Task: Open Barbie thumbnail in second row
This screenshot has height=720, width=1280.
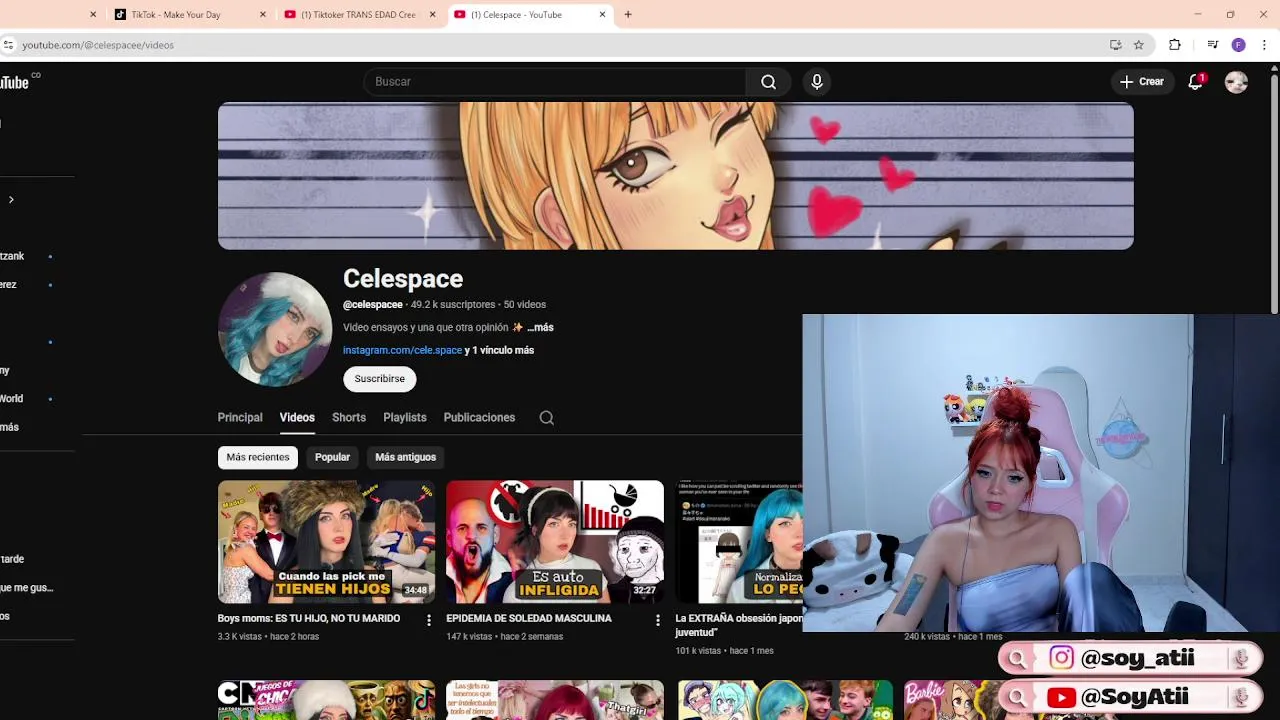Action: (951, 700)
